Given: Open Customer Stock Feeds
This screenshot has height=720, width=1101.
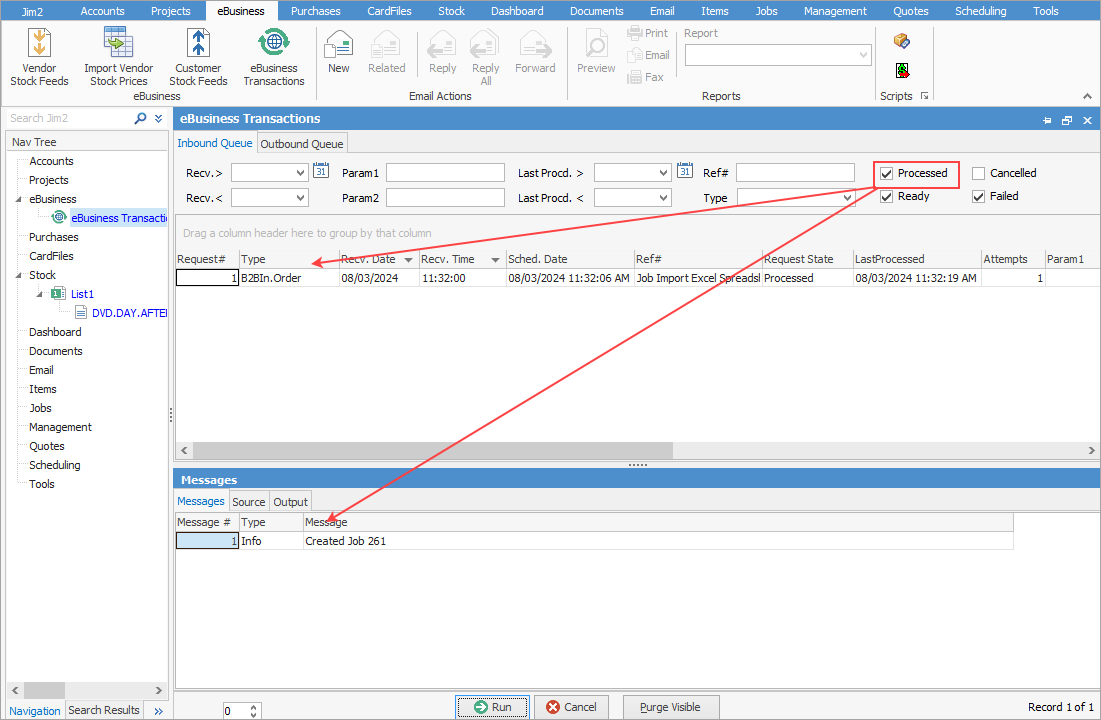Looking at the screenshot, I should pyautogui.click(x=198, y=57).
